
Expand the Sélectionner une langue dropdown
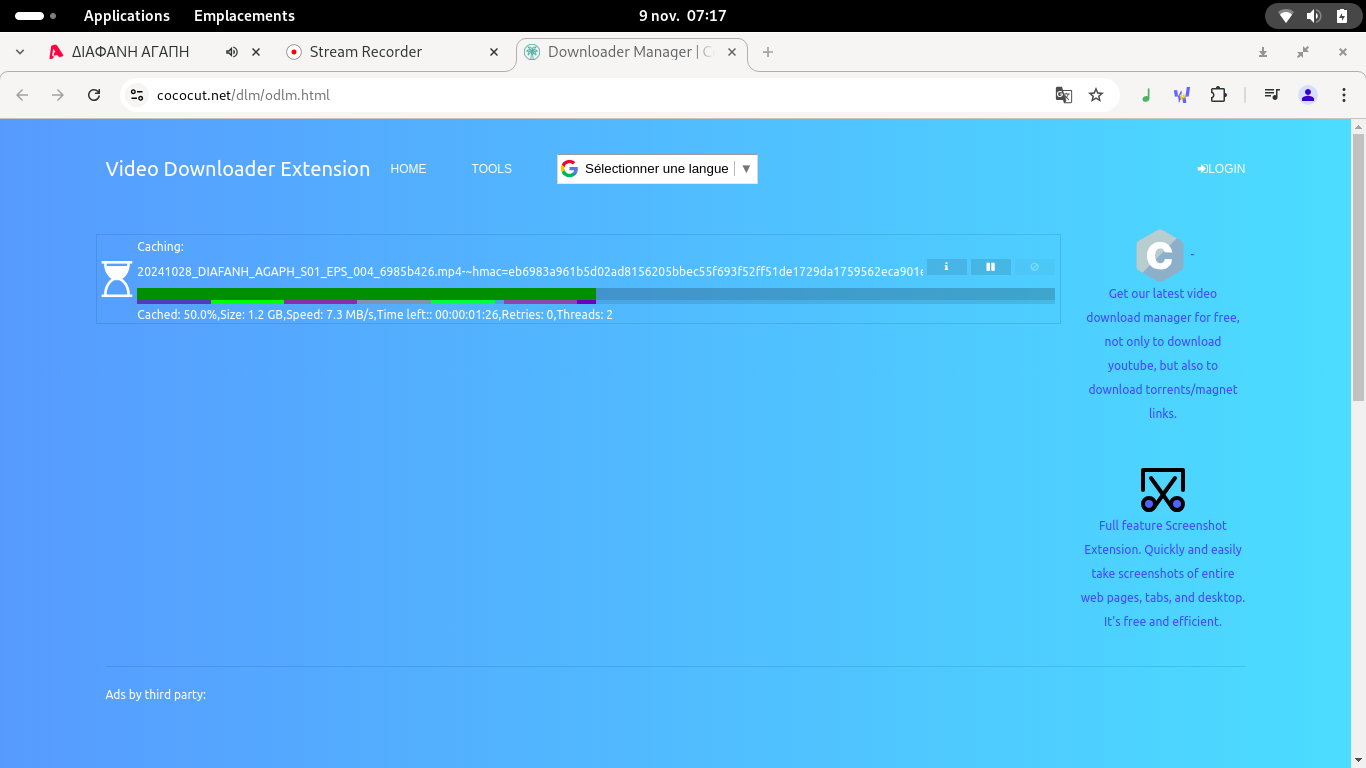[657, 169]
